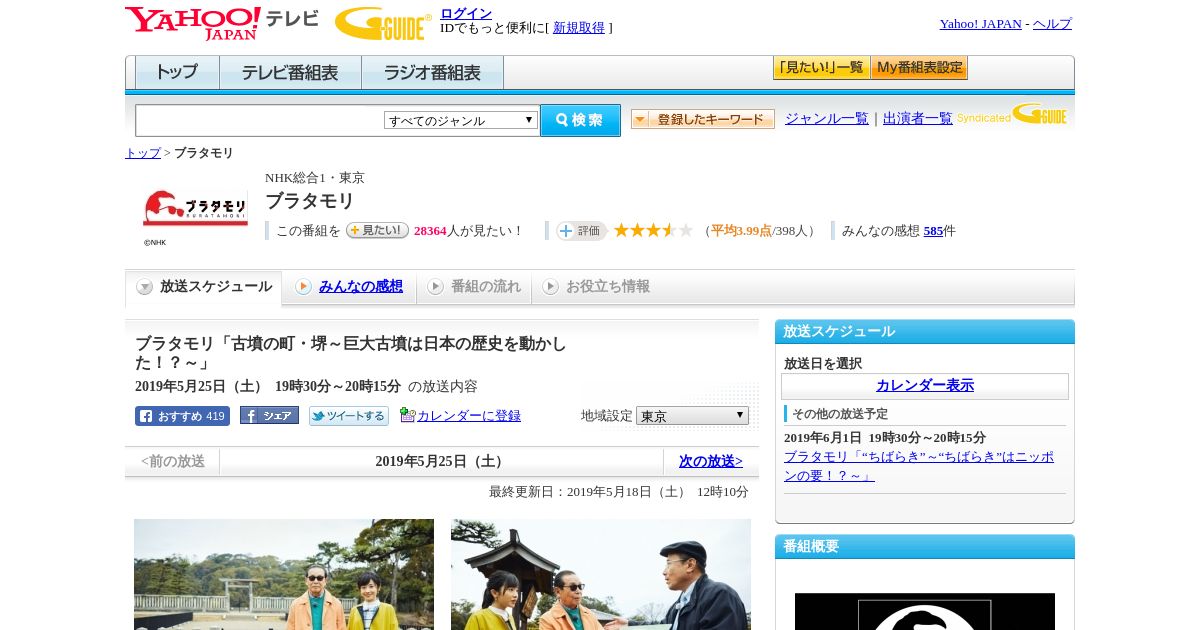The height and width of the screenshot is (630, 1200).
Task: Click the ジャンル一覧 link
Action: click(x=827, y=118)
